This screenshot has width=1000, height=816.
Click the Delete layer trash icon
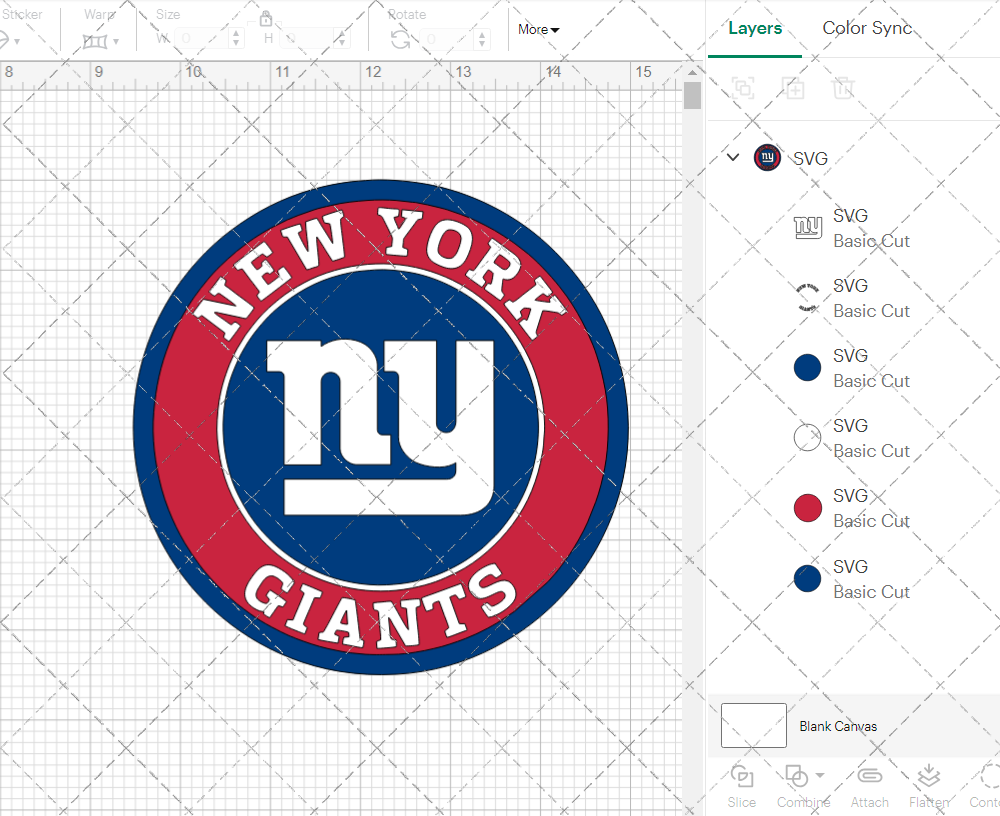coord(842,87)
